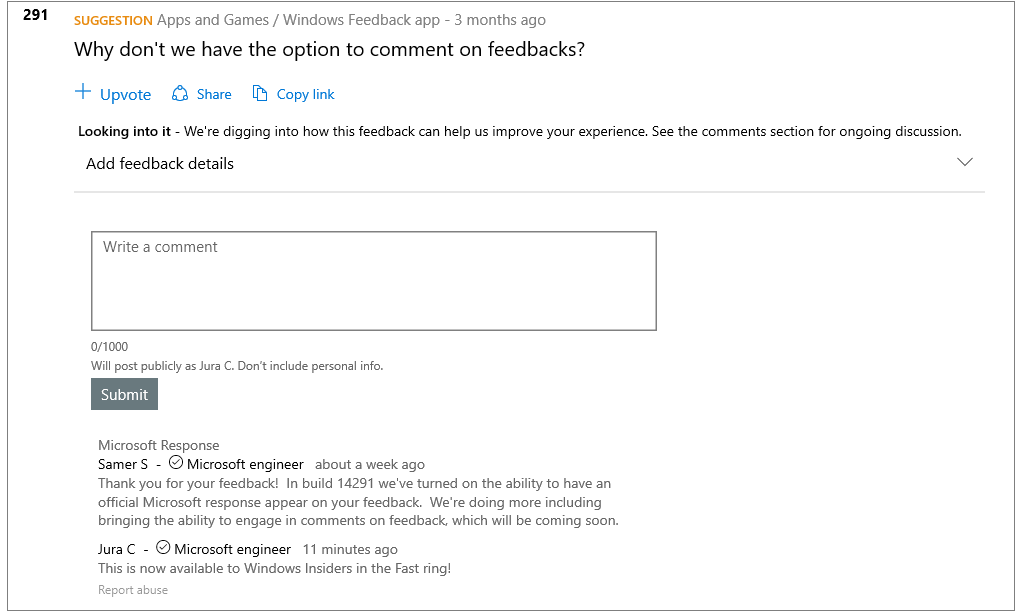This screenshot has width=1021, height=615.
Task: Submit the comment with the Submit button
Action: tap(124, 394)
